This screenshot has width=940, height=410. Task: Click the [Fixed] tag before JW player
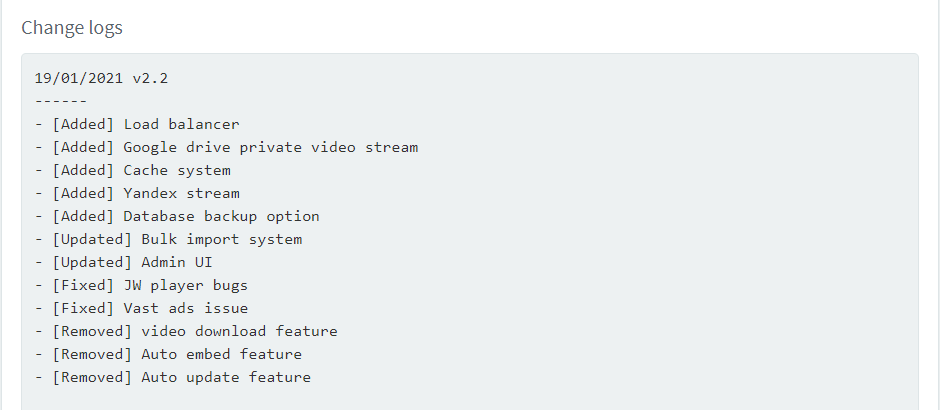tap(83, 286)
